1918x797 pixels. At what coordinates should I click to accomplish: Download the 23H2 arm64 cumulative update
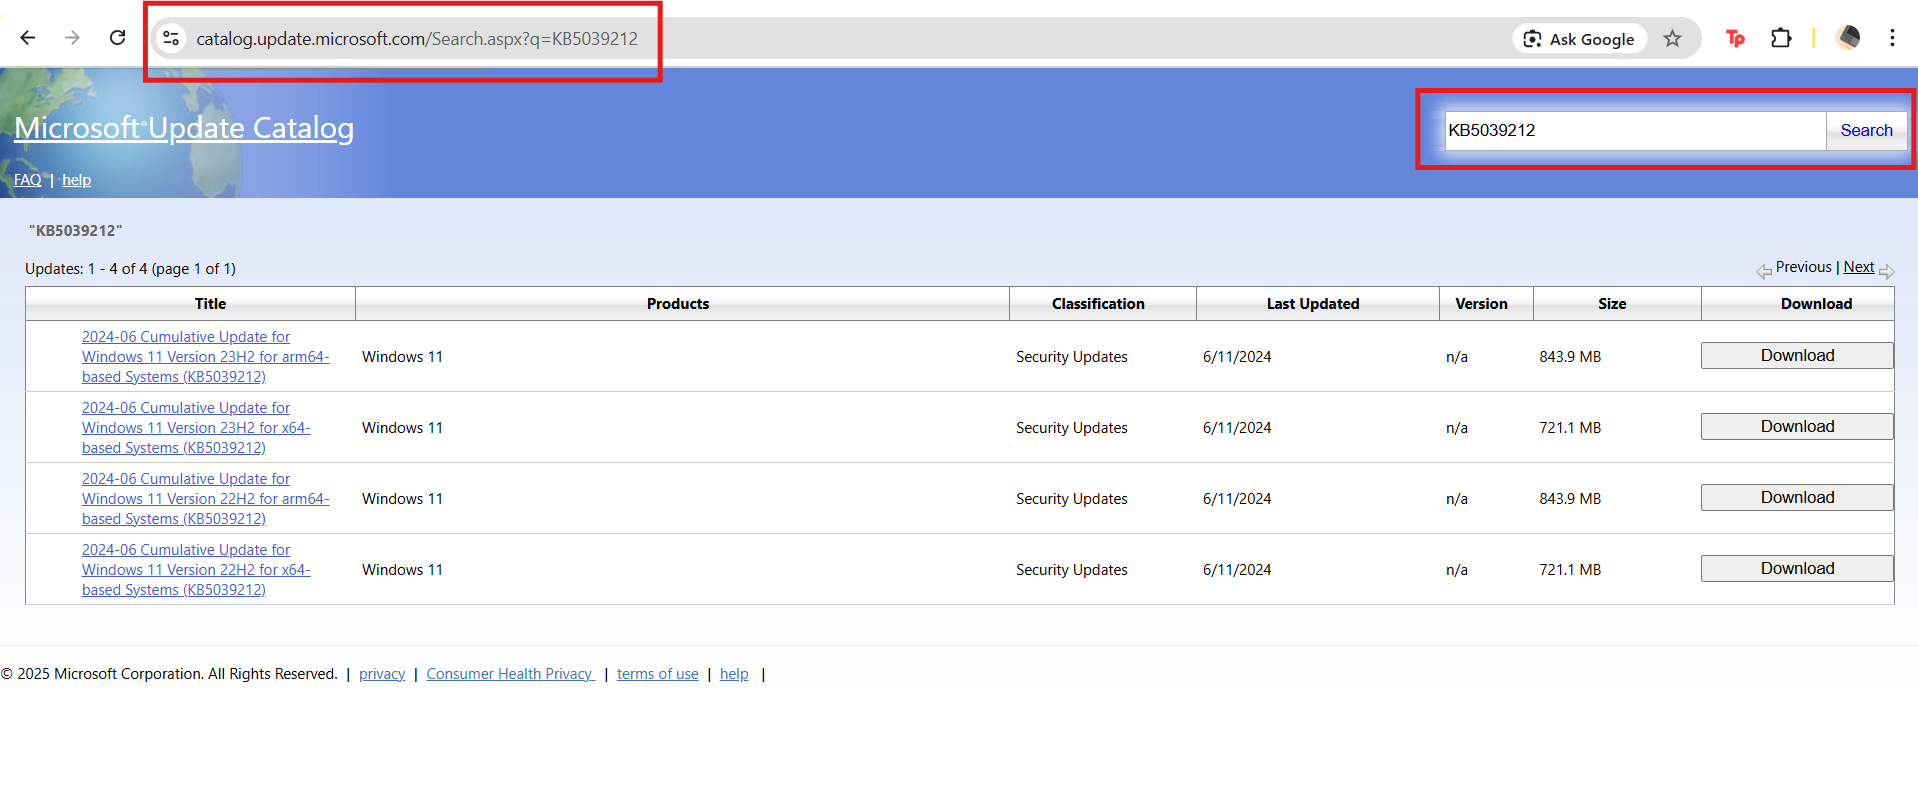tap(1796, 356)
